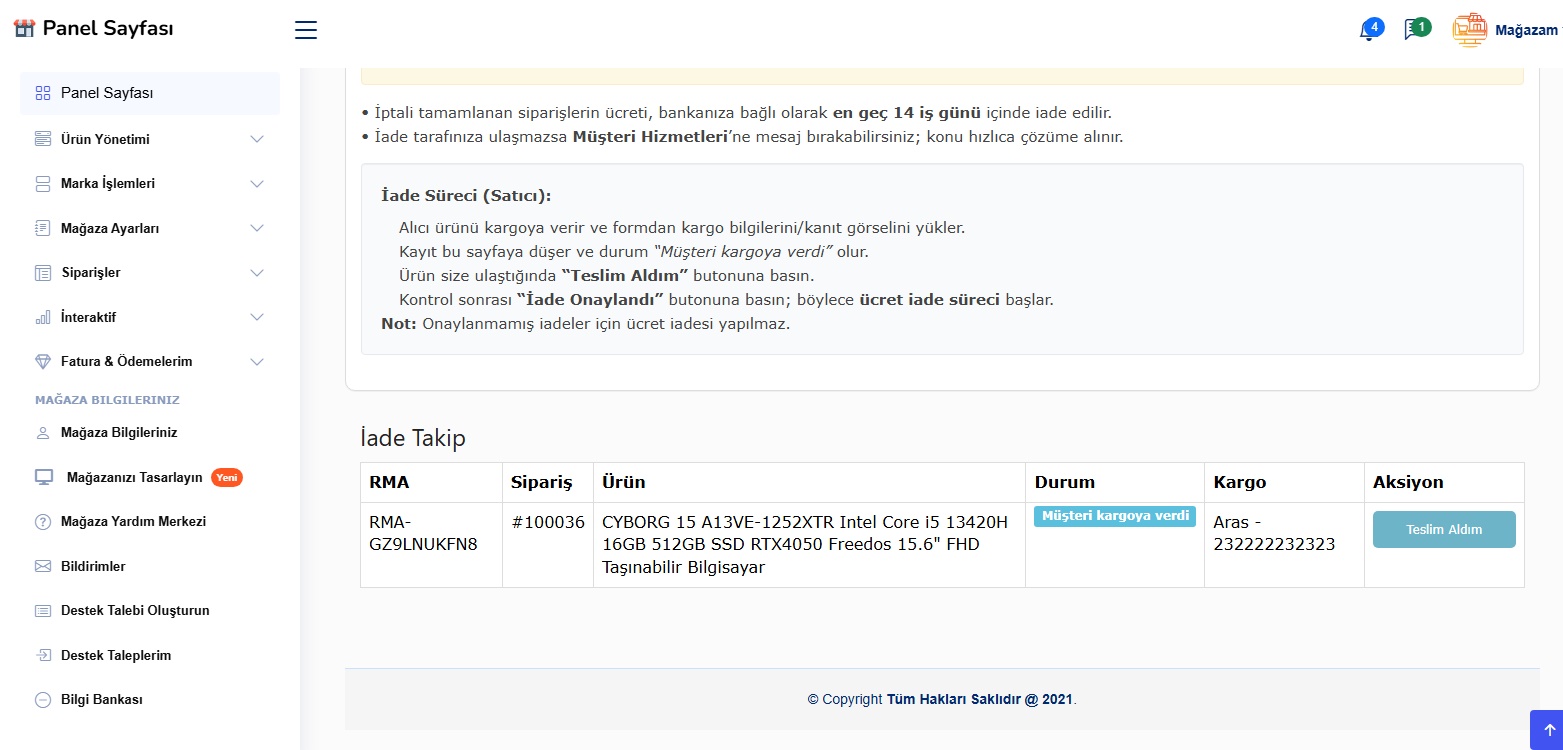The height and width of the screenshot is (750, 1563).
Task: Click the scroll-to-top arrow button
Action: point(1546,729)
